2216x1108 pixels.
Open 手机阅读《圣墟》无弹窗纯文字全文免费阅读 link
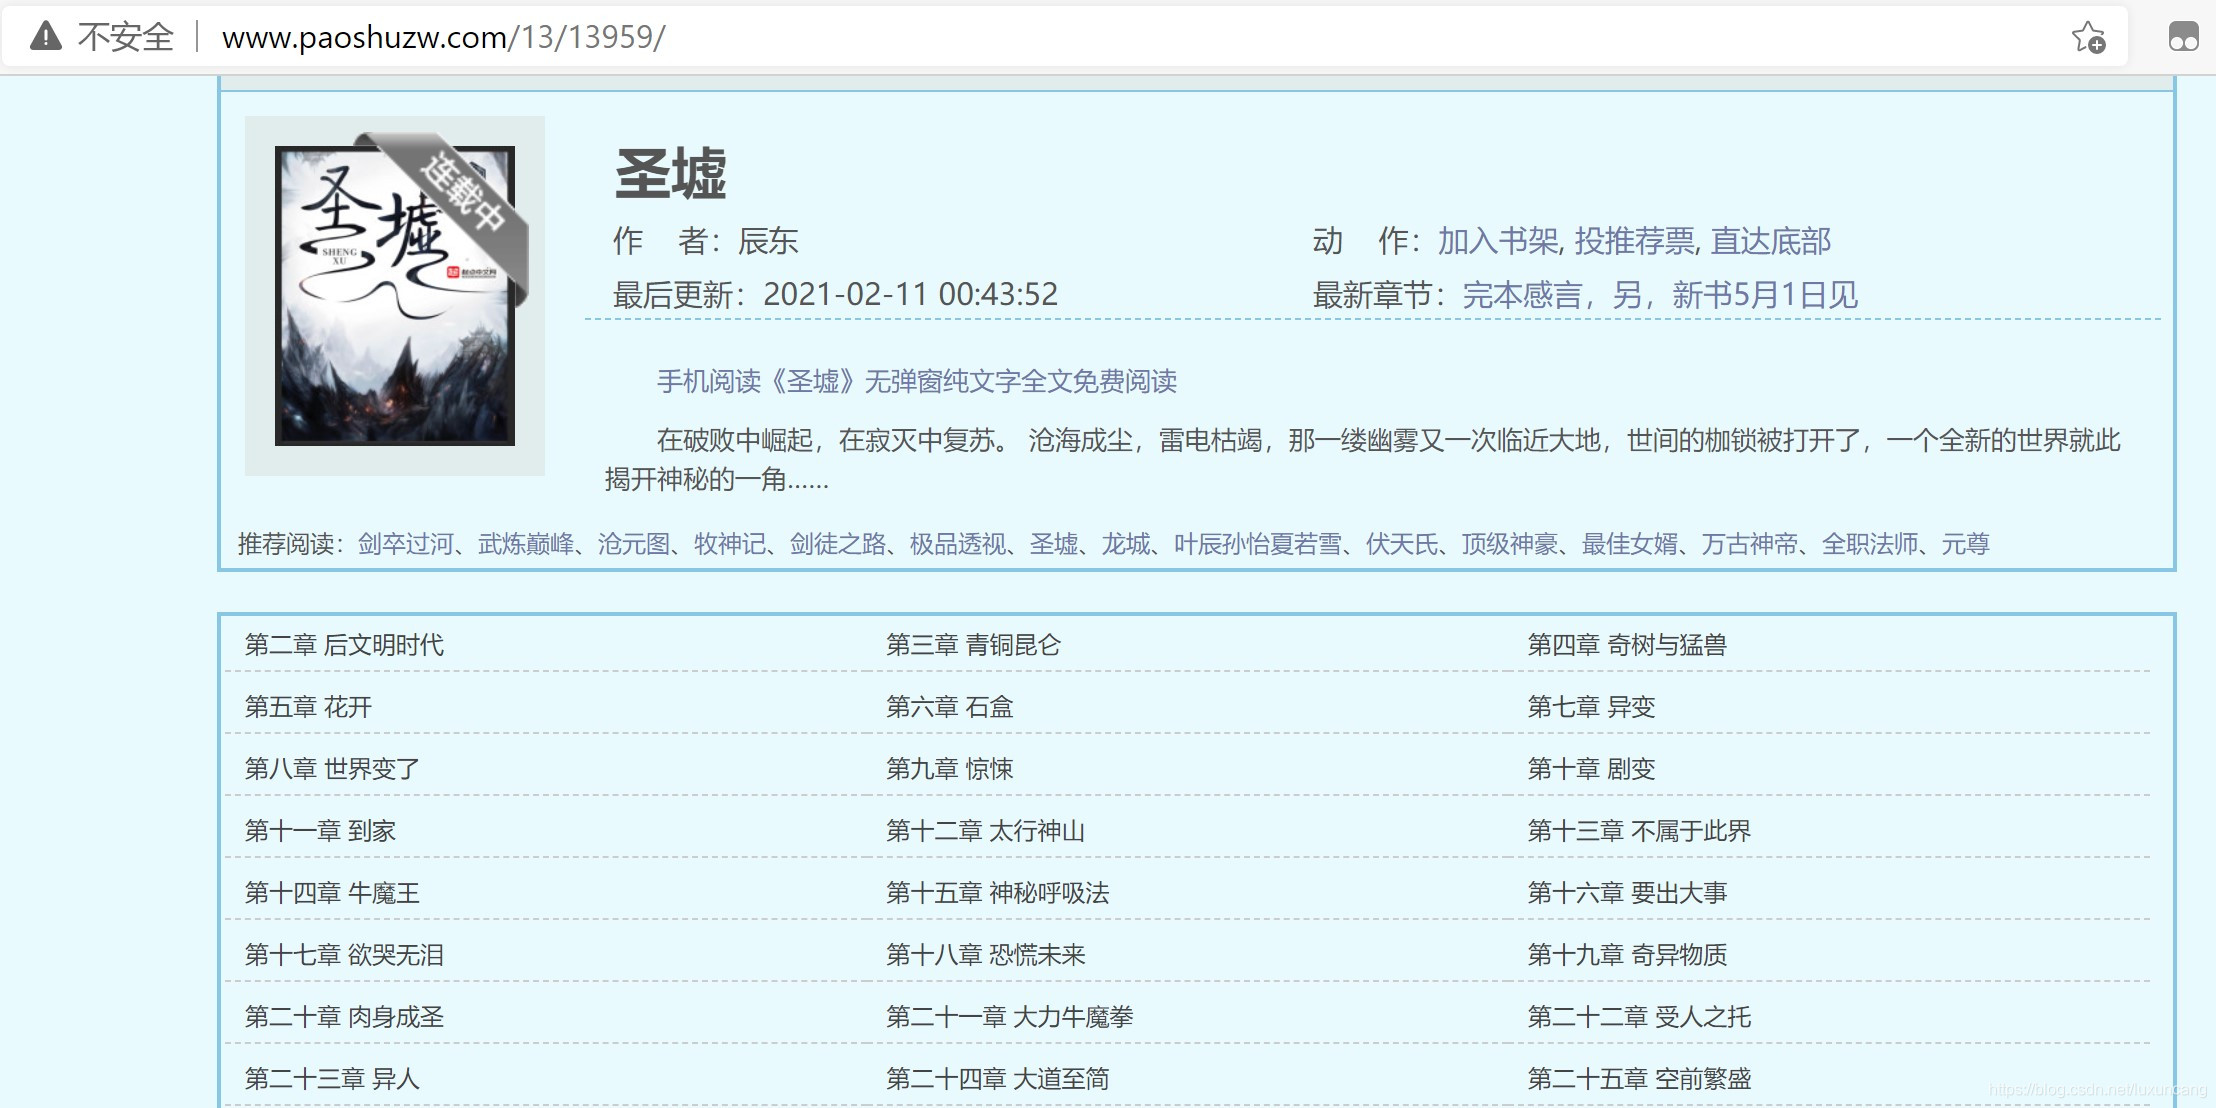pos(917,381)
